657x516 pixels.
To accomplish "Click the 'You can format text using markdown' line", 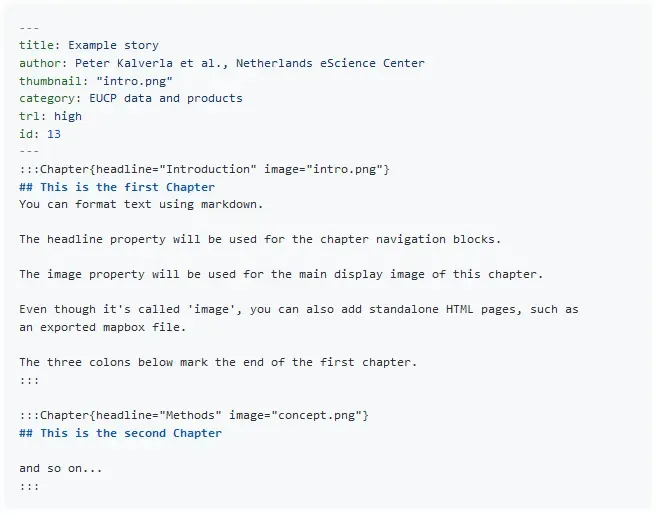I will click(141, 205).
